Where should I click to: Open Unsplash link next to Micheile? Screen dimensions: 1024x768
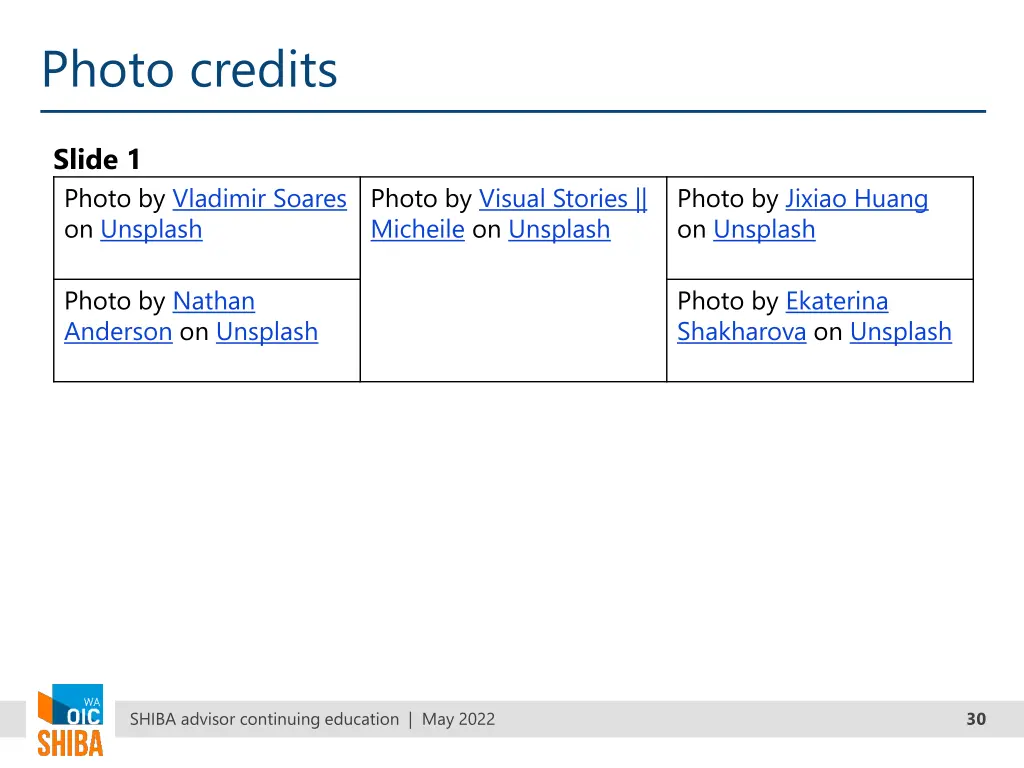click(559, 229)
